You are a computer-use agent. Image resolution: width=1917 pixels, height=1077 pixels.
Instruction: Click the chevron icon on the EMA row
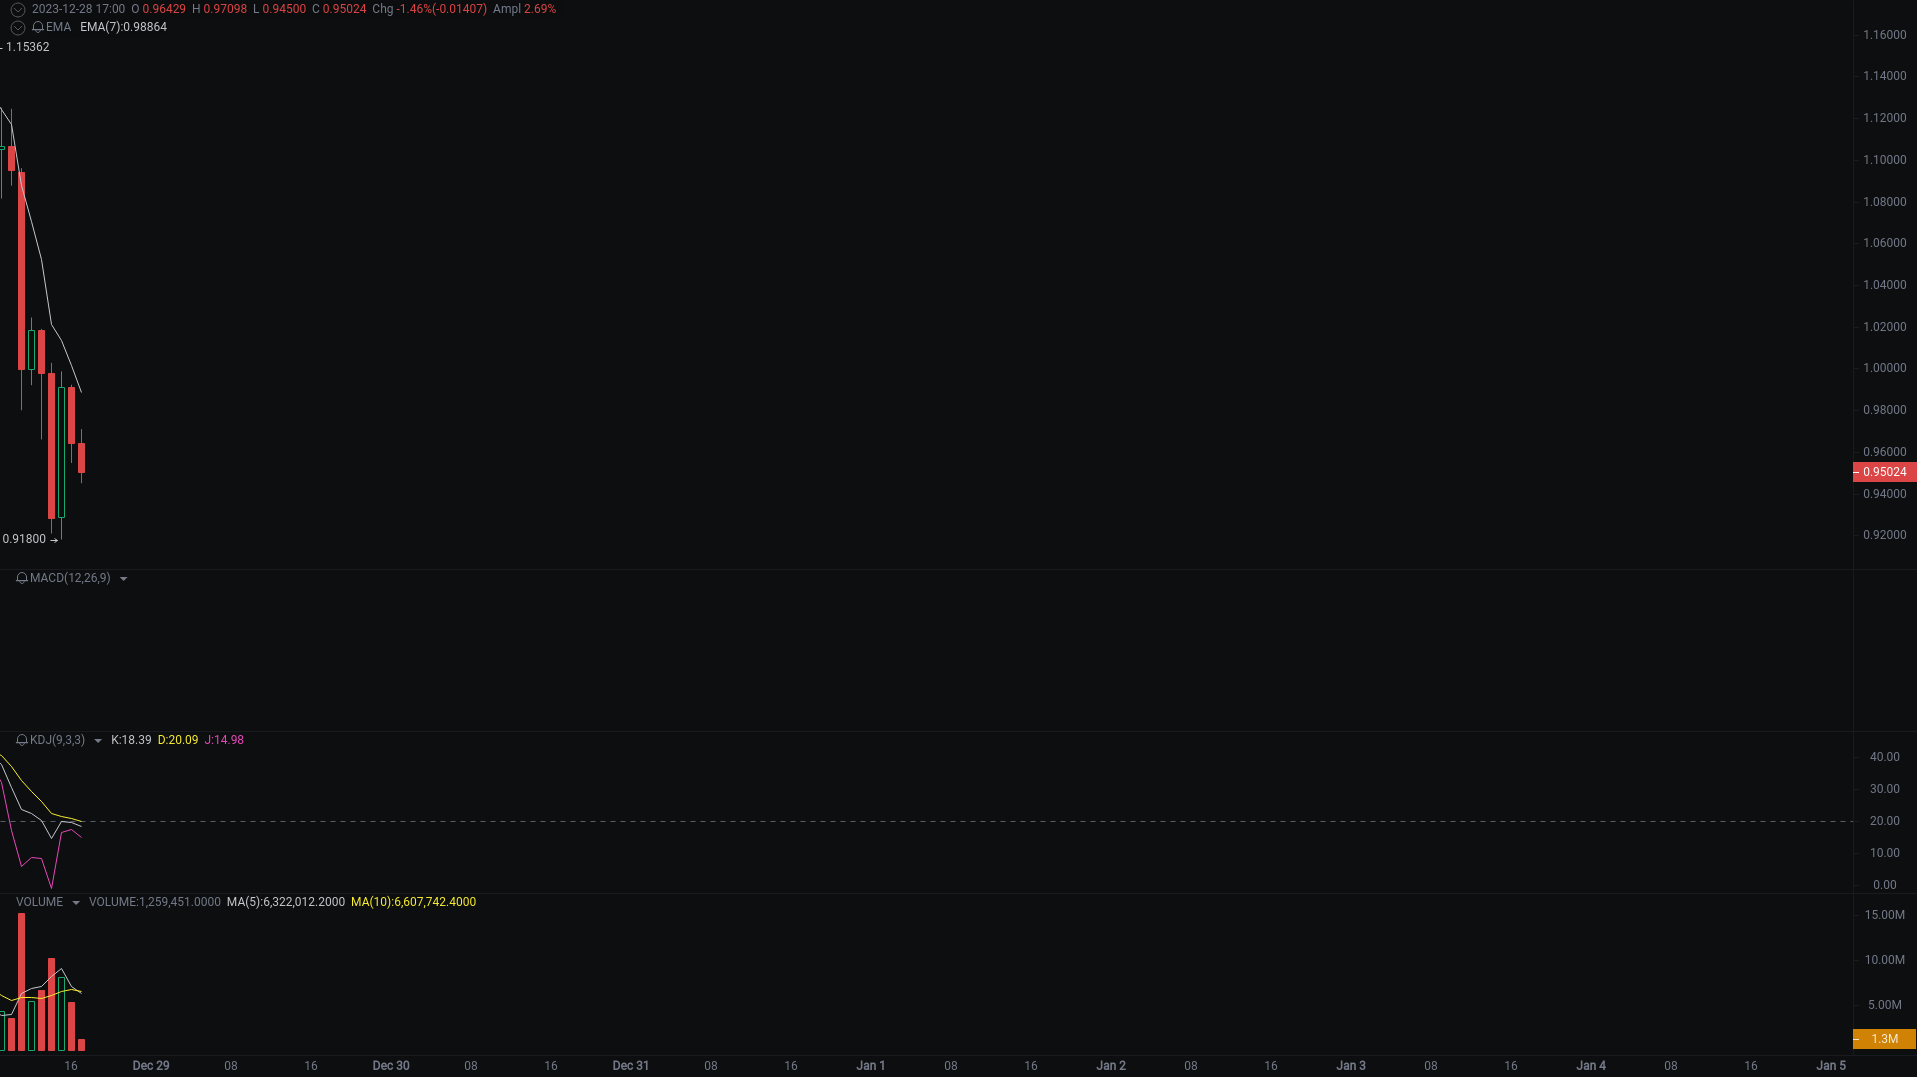pyautogui.click(x=17, y=27)
